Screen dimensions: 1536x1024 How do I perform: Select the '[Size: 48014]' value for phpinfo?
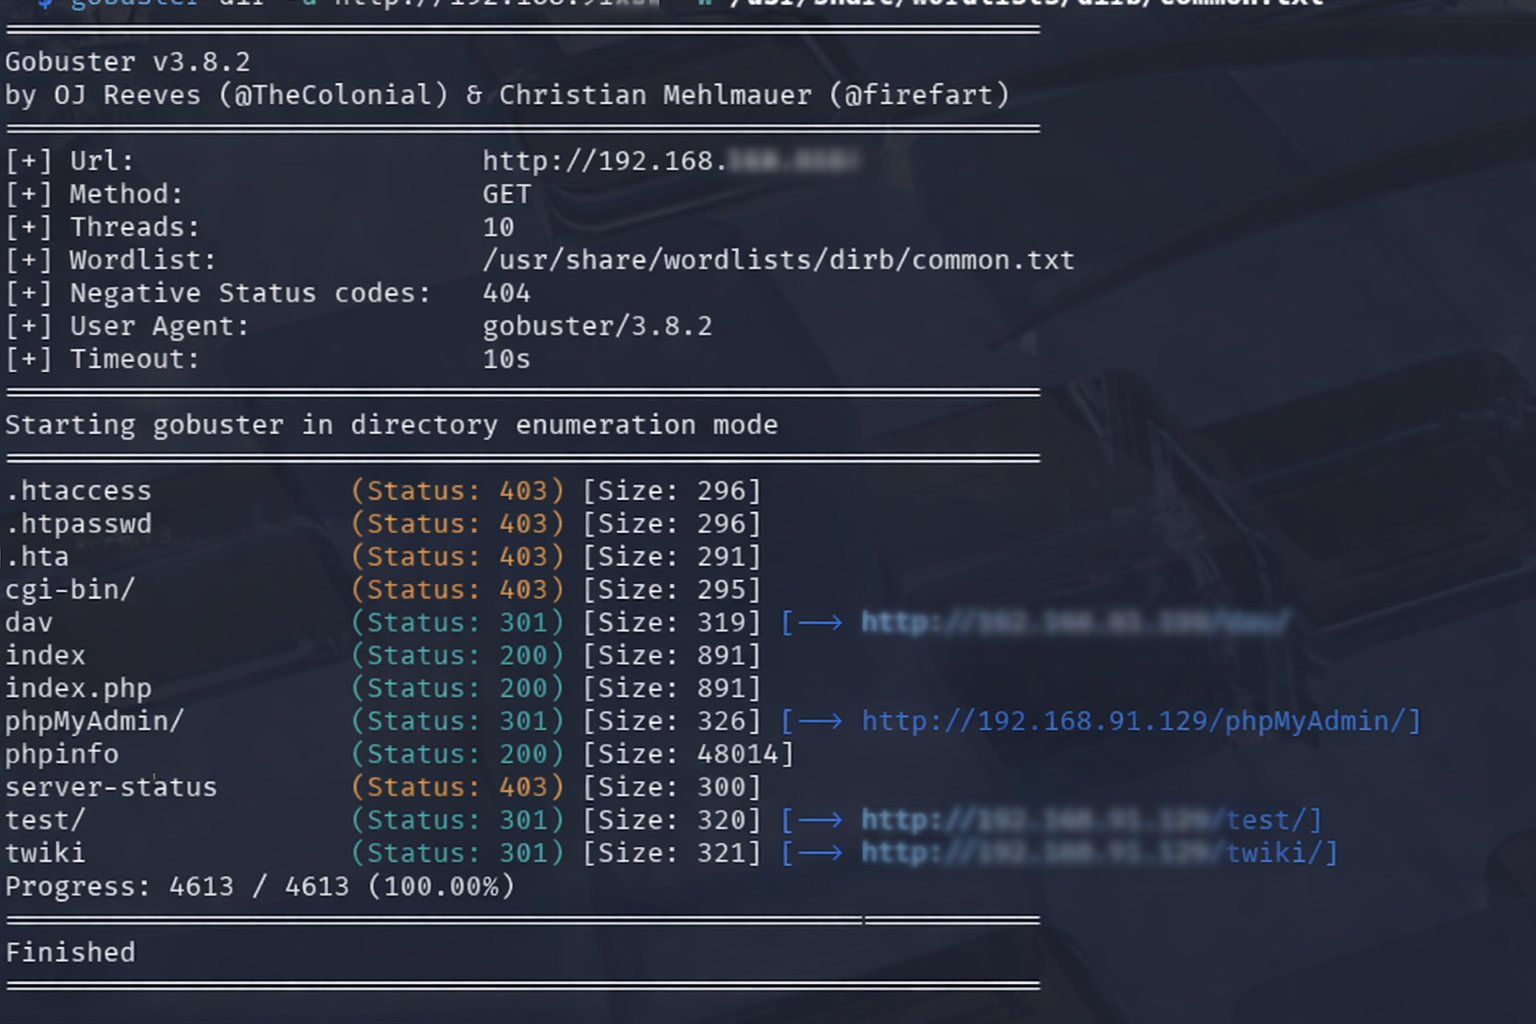(x=688, y=754)
